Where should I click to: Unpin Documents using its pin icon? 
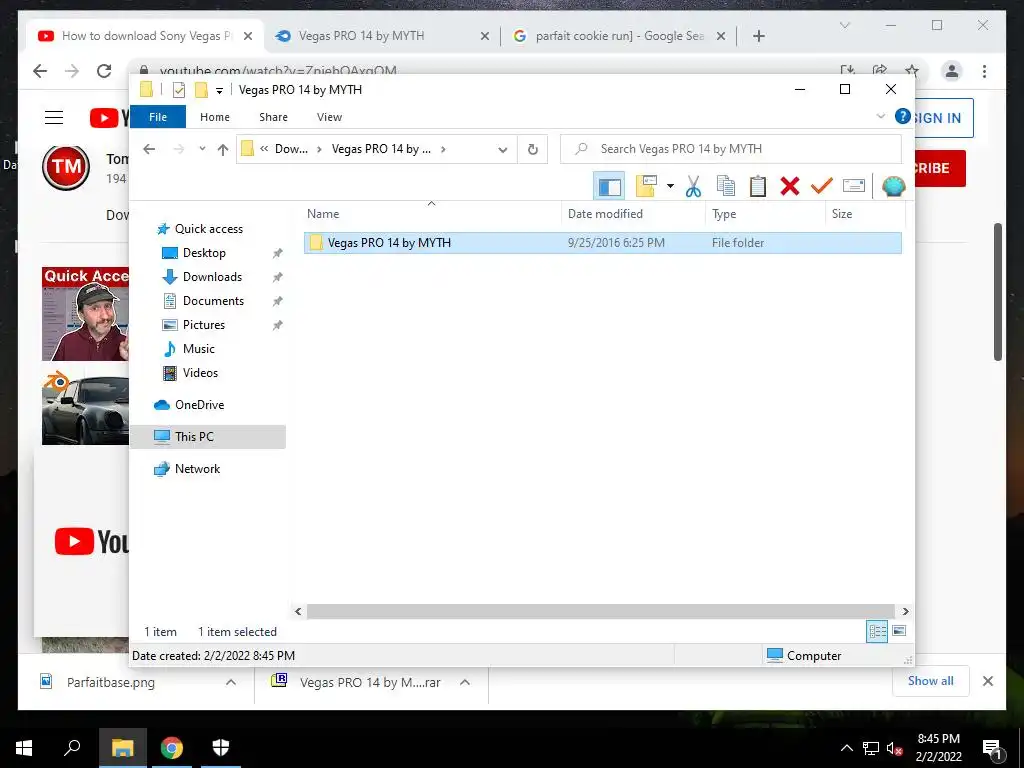(278, 301)
